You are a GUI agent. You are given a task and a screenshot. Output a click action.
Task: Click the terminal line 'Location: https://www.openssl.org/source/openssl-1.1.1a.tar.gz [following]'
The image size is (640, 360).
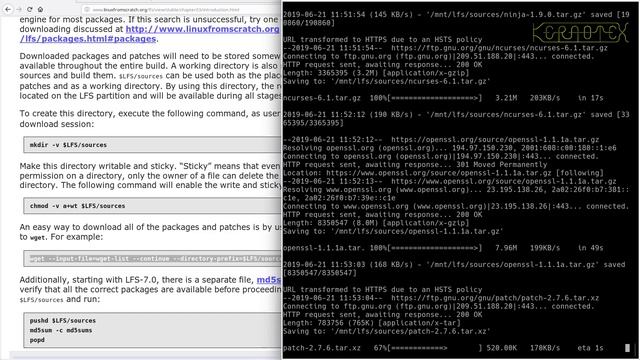[443, 173]
